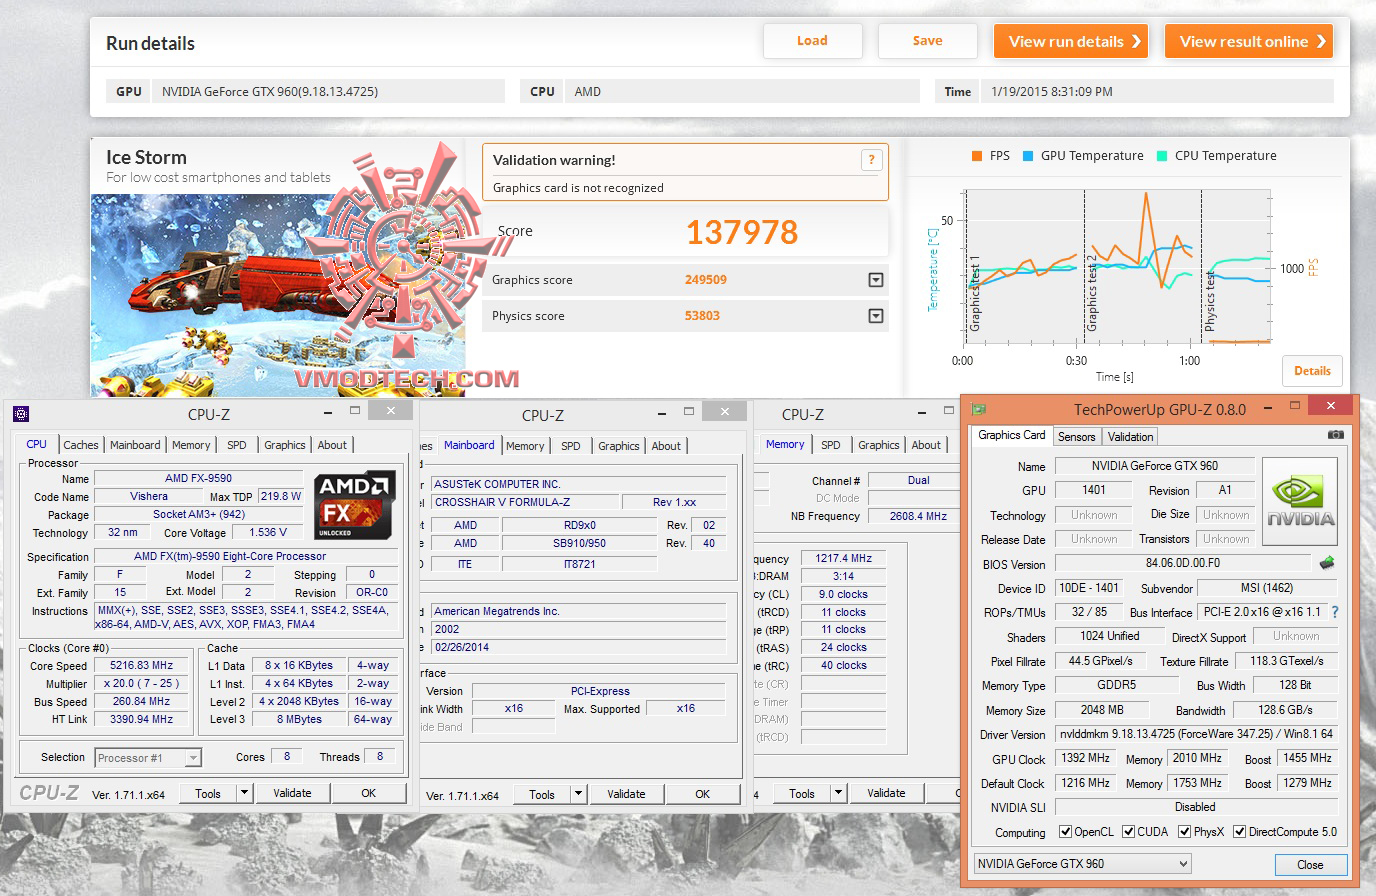Click the BIOS date 02/26/2014
1376x896 pixels.
[x=579, y=647]
